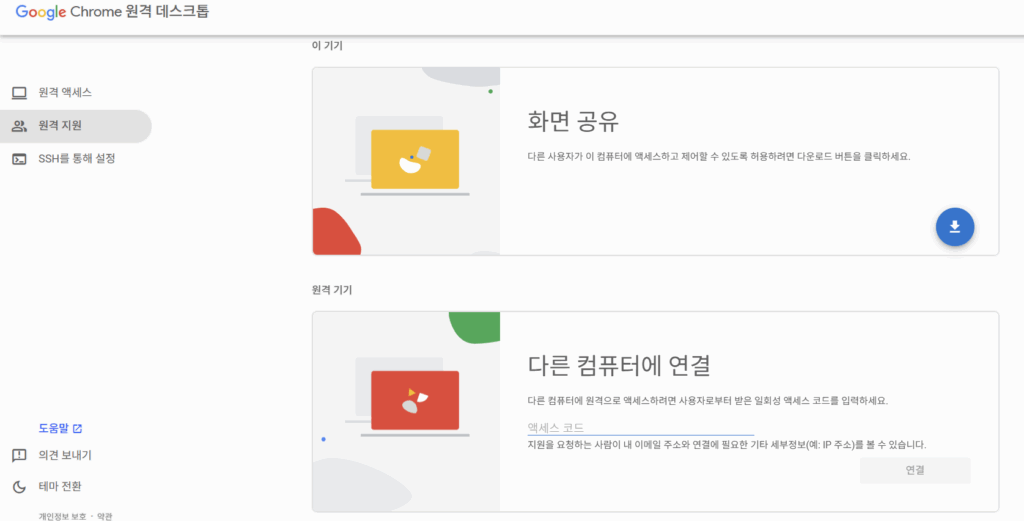Viewport: 1024px width, 521px height.
Task: Click the 화면 공유 heading text
Action: [573, 121]
